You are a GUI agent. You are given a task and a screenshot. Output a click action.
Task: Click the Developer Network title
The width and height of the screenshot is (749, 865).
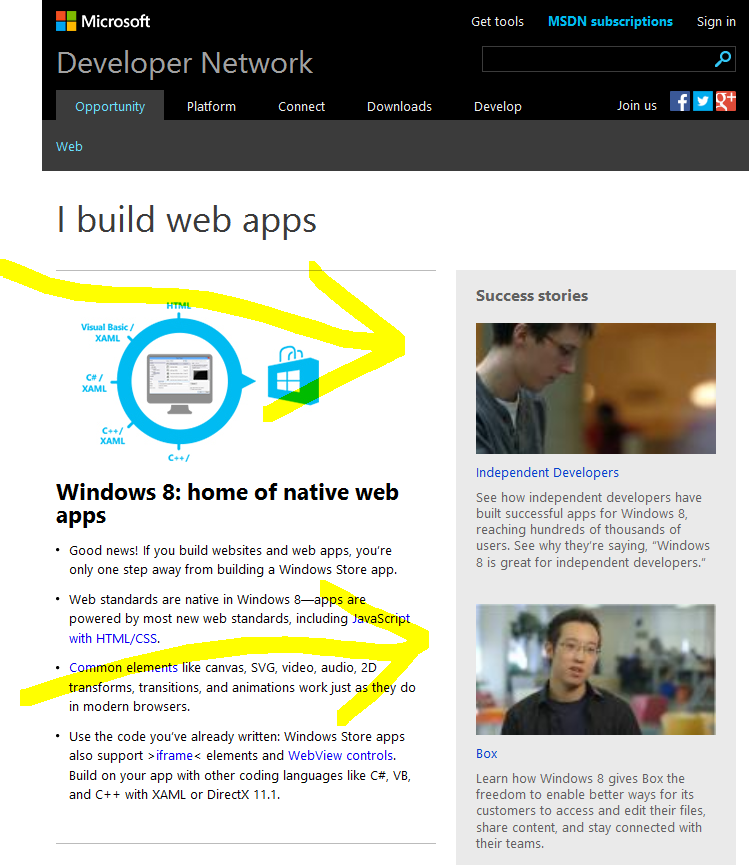(x=185, y=62)
